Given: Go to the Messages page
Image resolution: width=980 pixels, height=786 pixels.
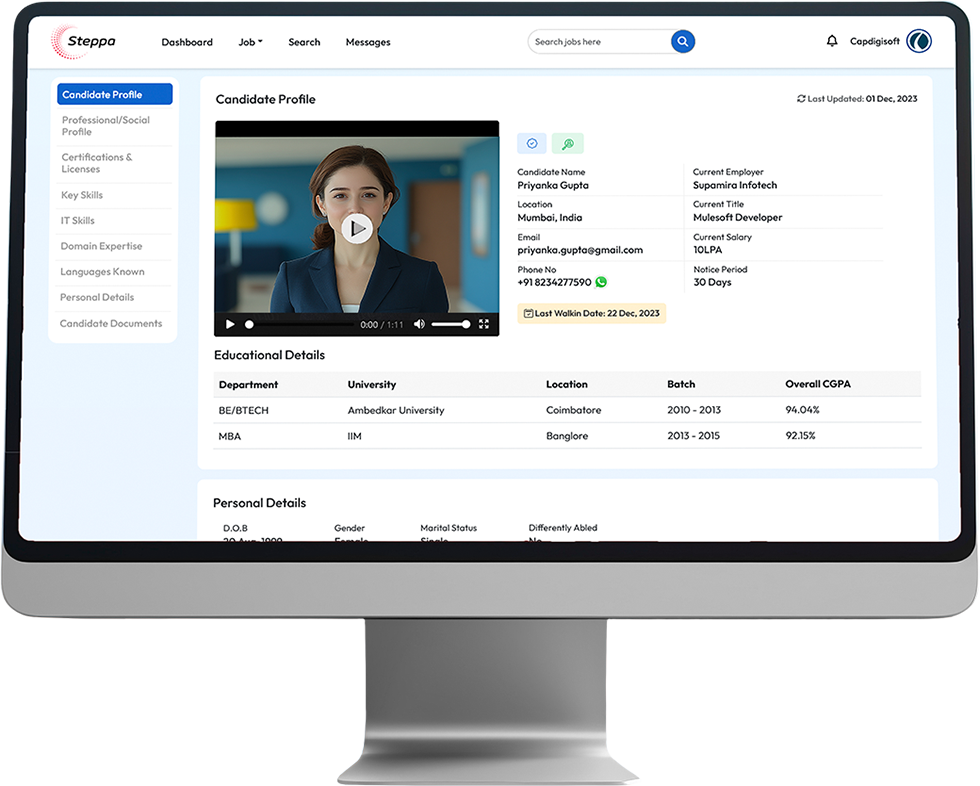Looking at the screenshot, I should pyautogui.click(x=368, y=42).
